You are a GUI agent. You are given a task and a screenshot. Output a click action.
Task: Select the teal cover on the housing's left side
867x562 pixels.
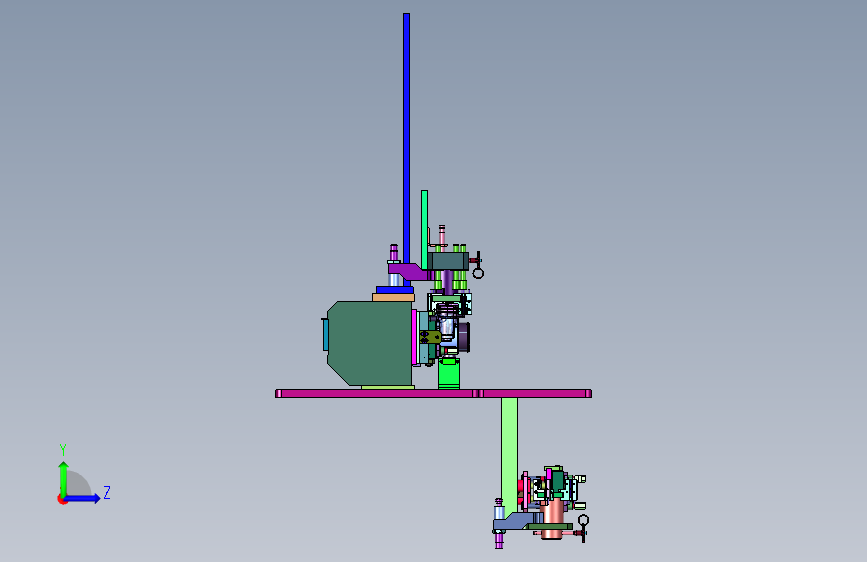pyautogui.click(x=325, y=335)
